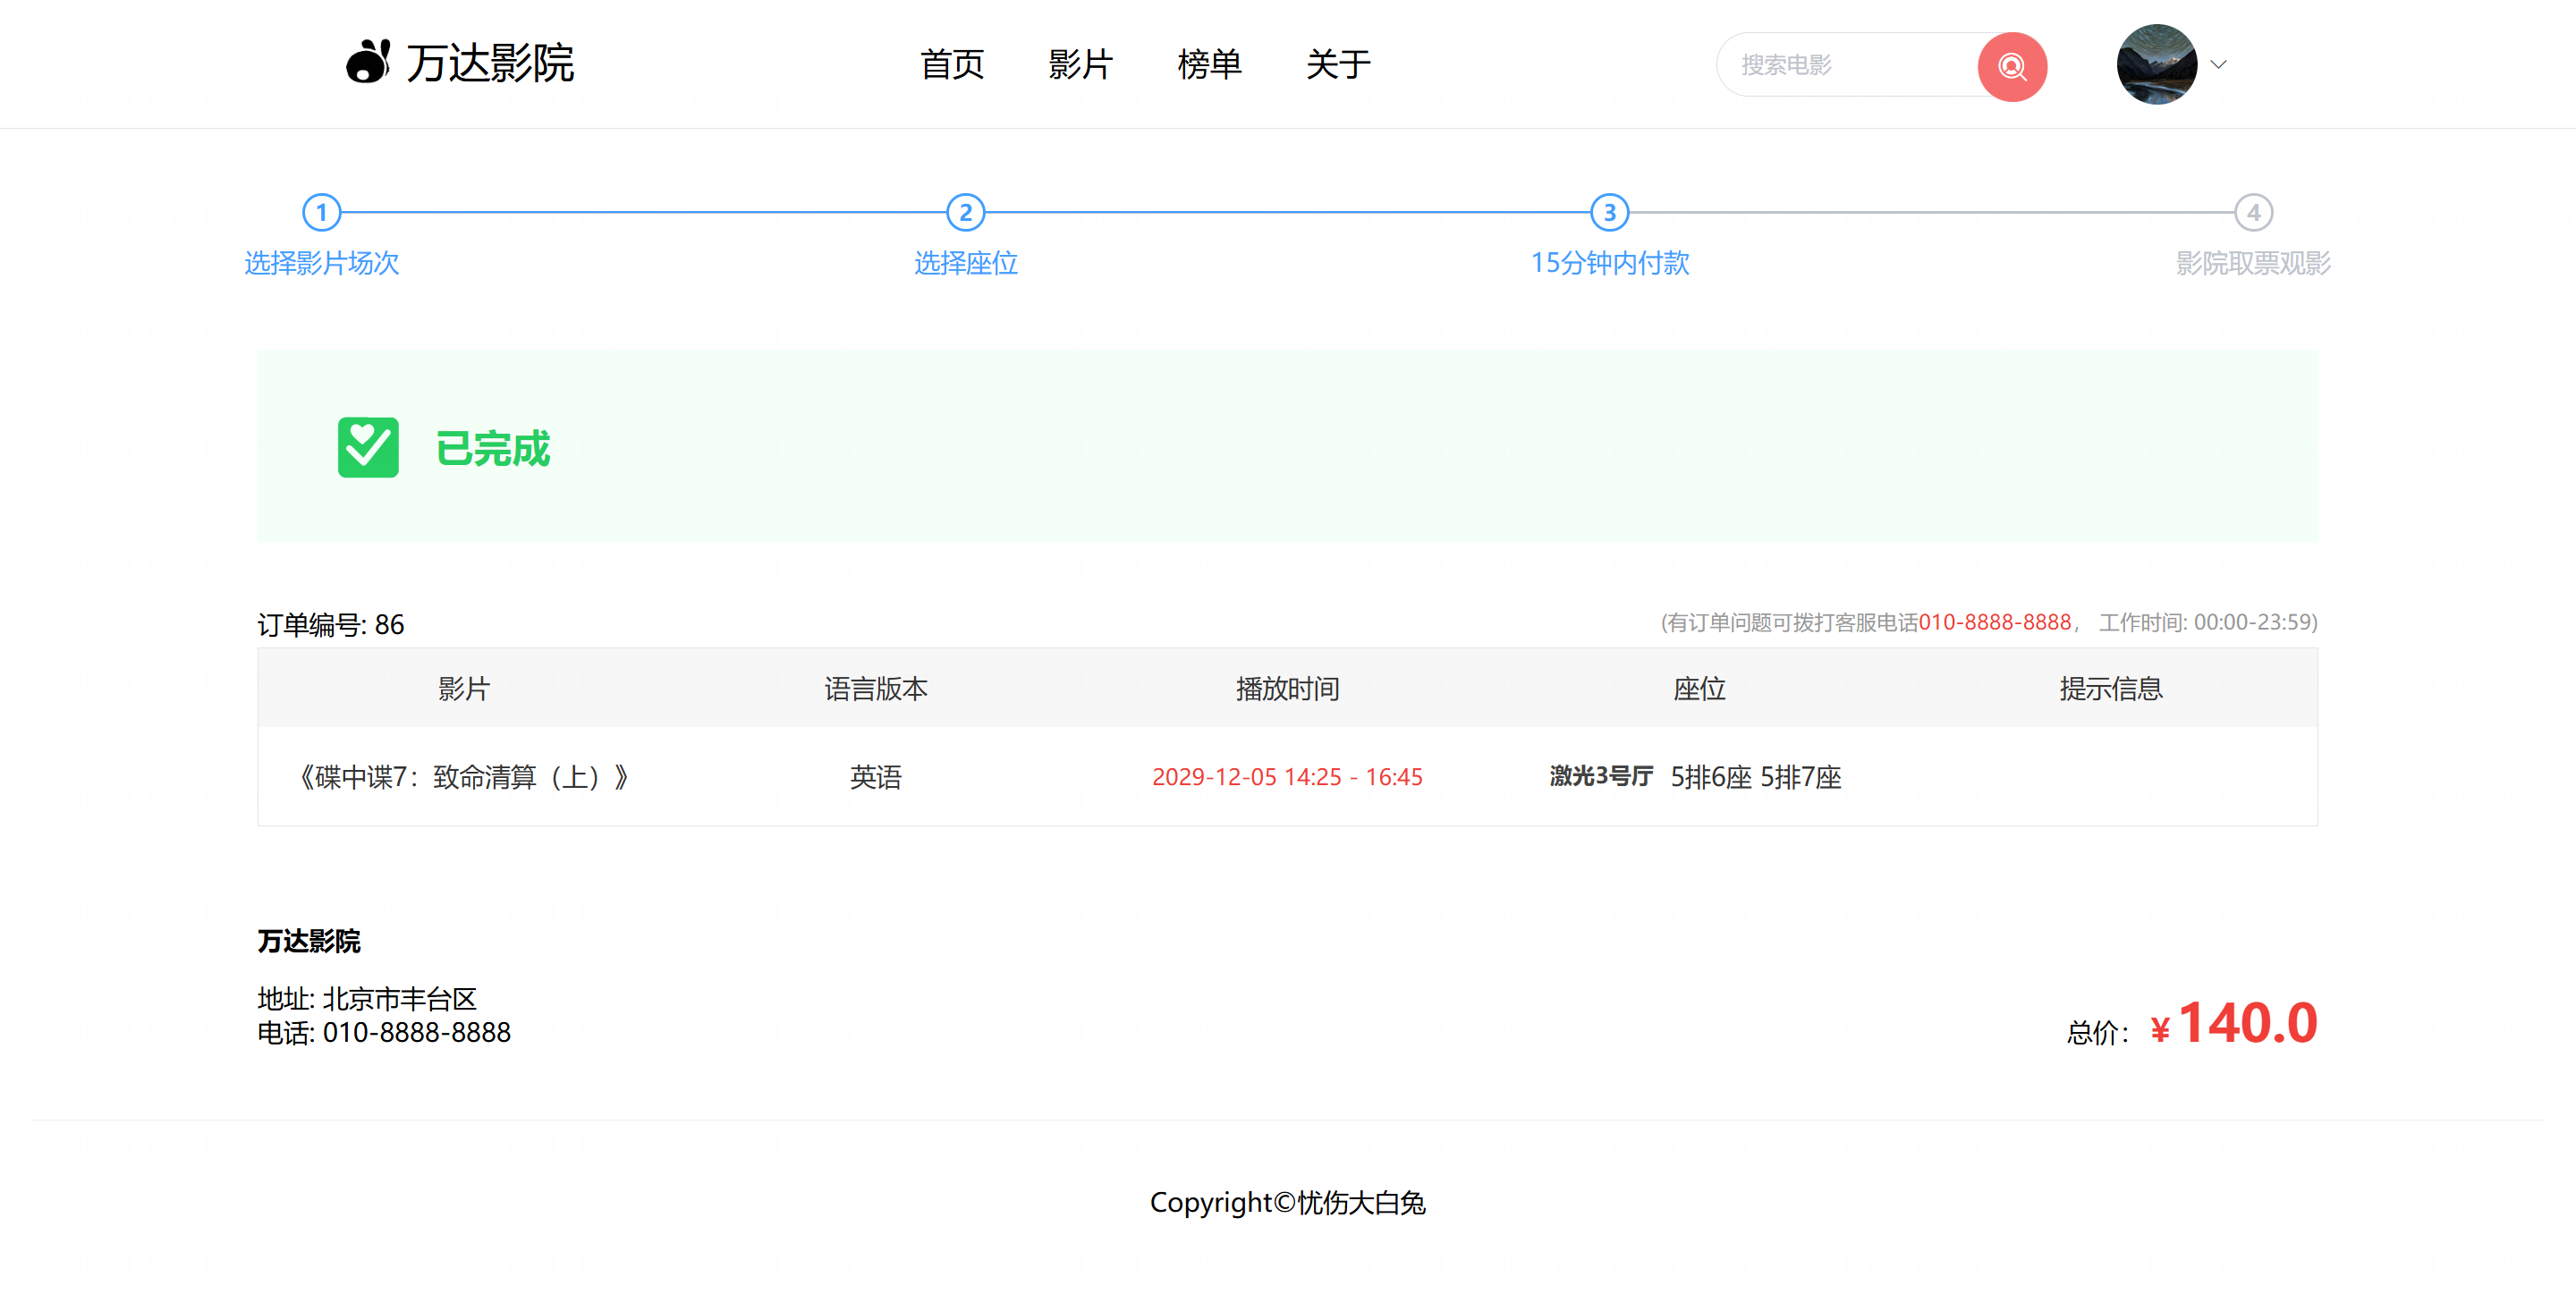Expand the user account dropdown arrow
2576x1311 pixels.
point(2218,65)
